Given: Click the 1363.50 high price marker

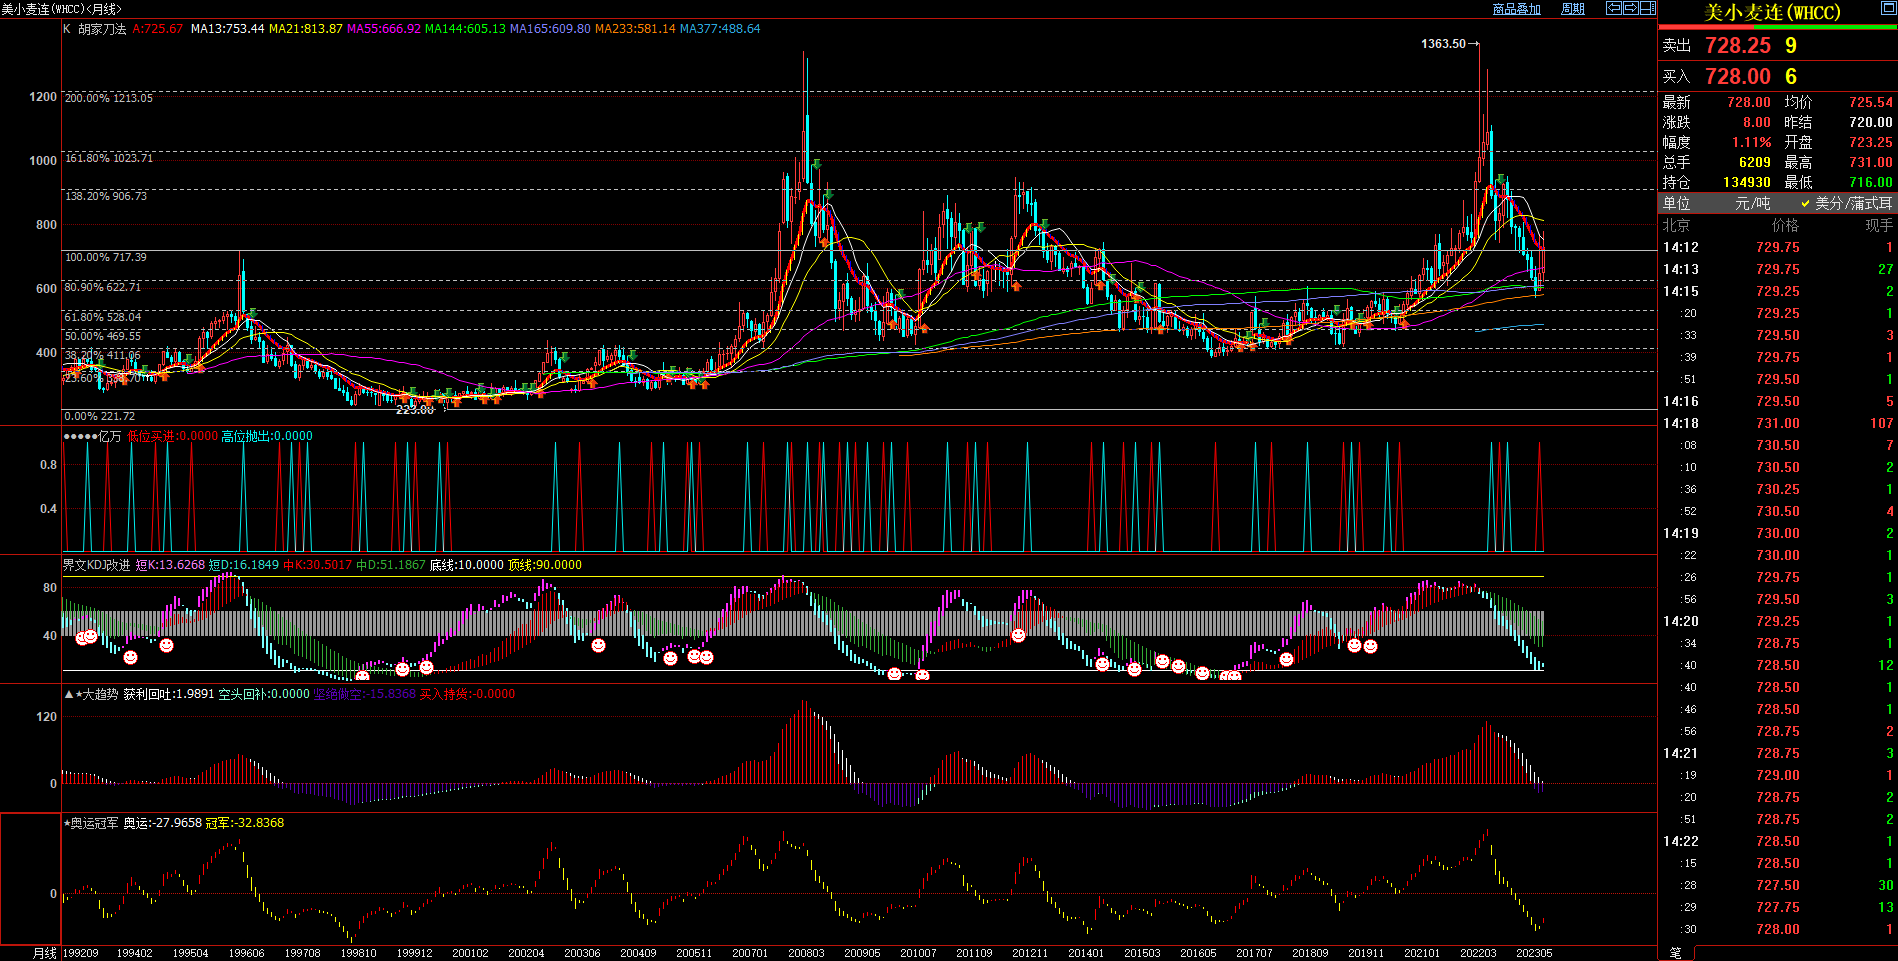Looking at the screenshot, I should [x=1443, y=44].
